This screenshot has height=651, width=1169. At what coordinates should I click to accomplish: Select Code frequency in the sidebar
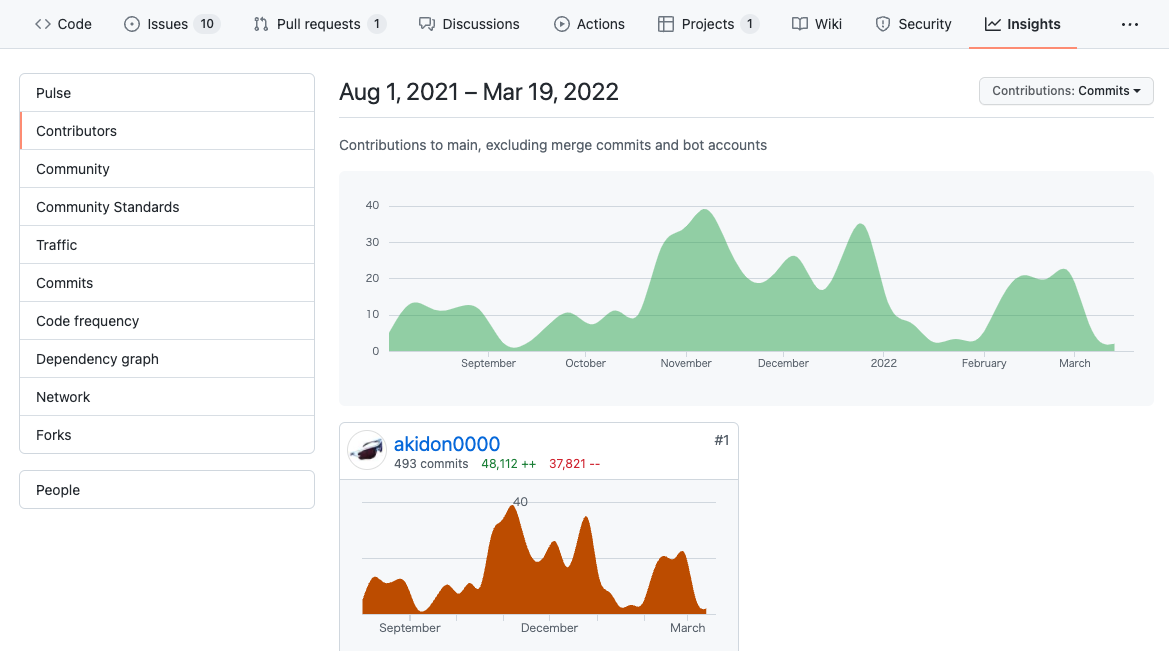(x=167, y=321)
